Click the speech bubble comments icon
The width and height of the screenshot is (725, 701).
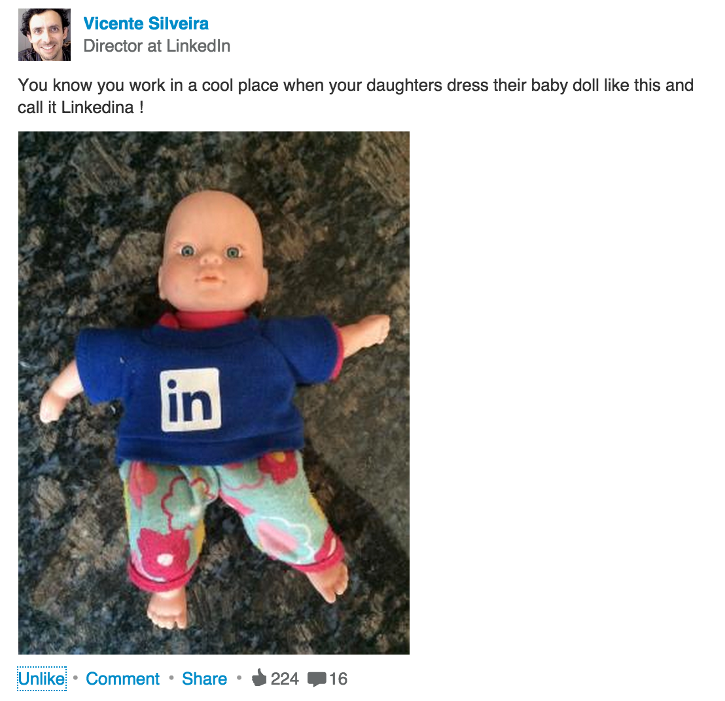[317, 680]
